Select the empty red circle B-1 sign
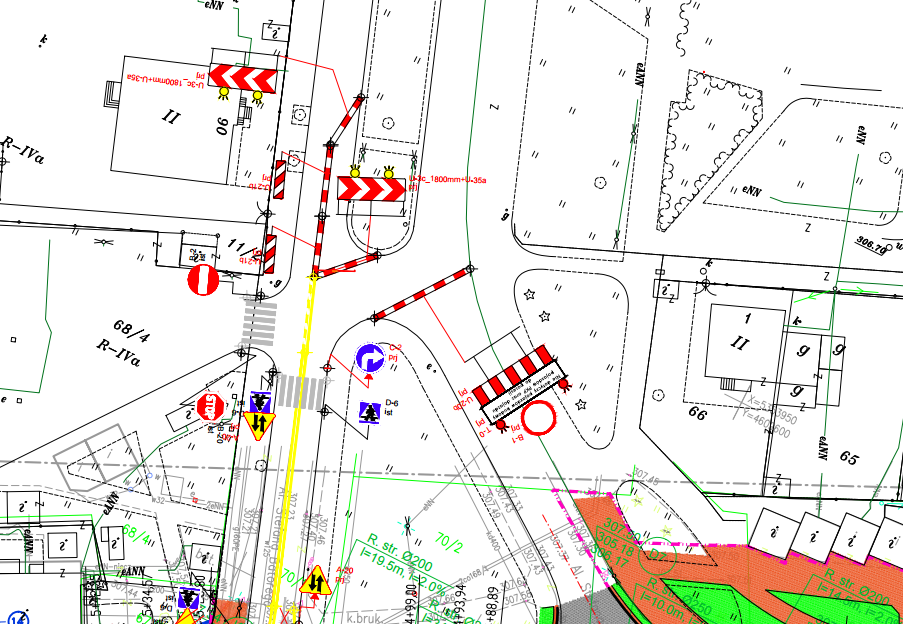Screen dimensions: 903x624 [540, 418]
